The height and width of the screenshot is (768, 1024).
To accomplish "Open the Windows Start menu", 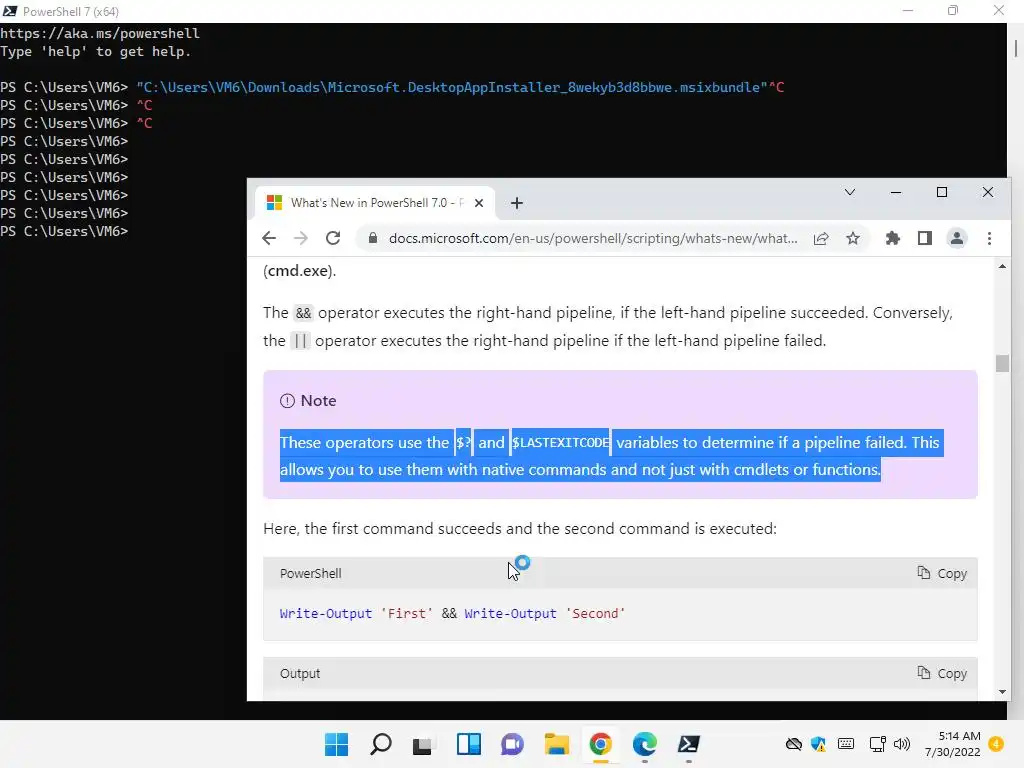I will (336, 744).
